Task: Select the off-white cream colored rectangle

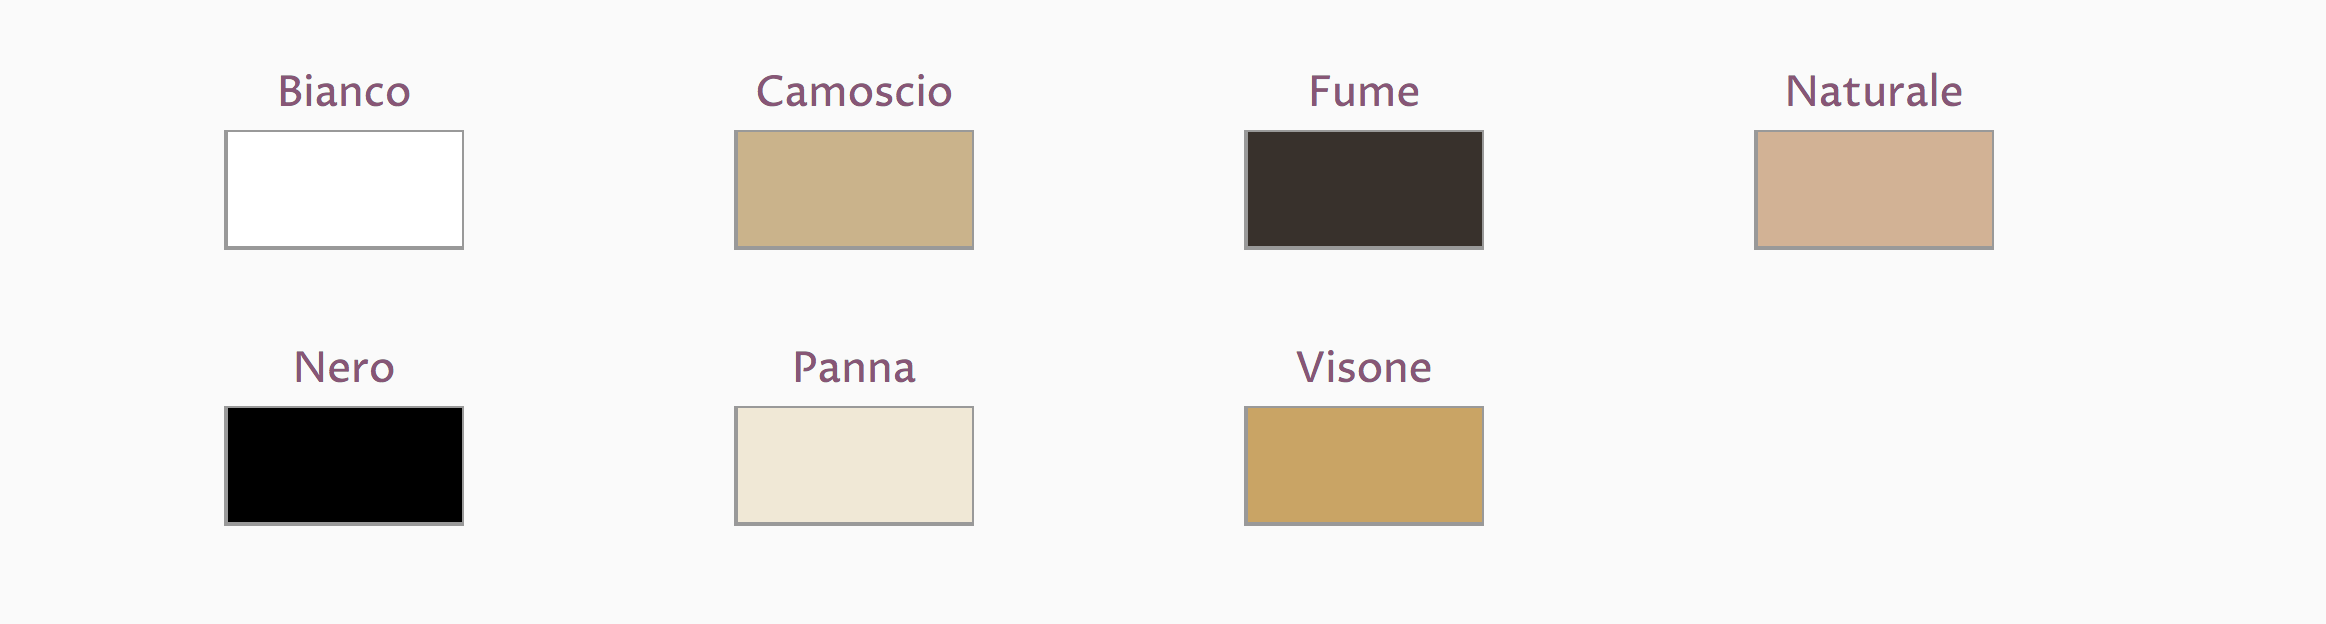Action: [854, 466]
